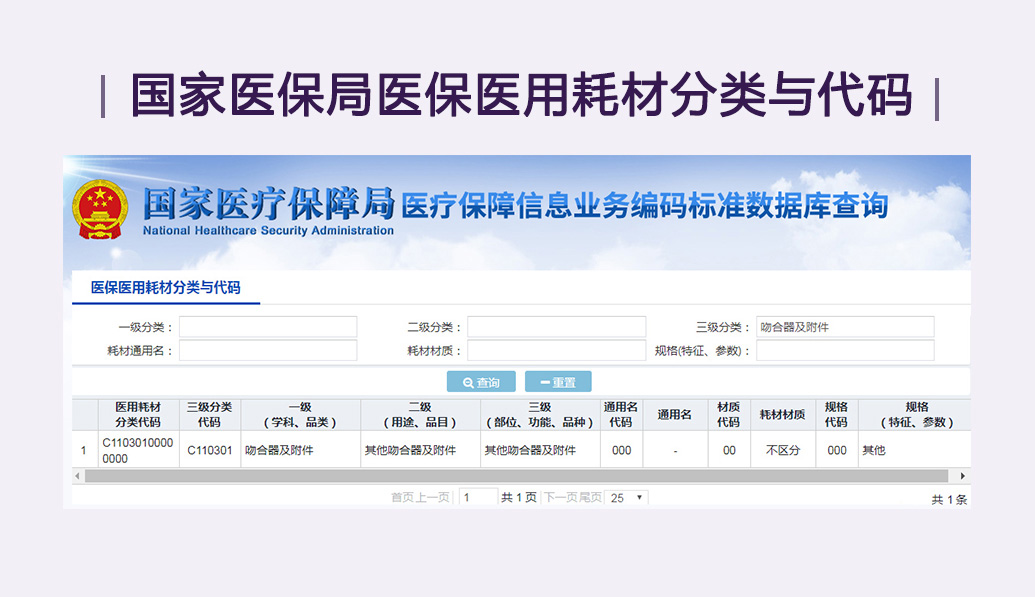
Task: Click the horizontal scrollbar right arrow
Action: tap(963, 476)
